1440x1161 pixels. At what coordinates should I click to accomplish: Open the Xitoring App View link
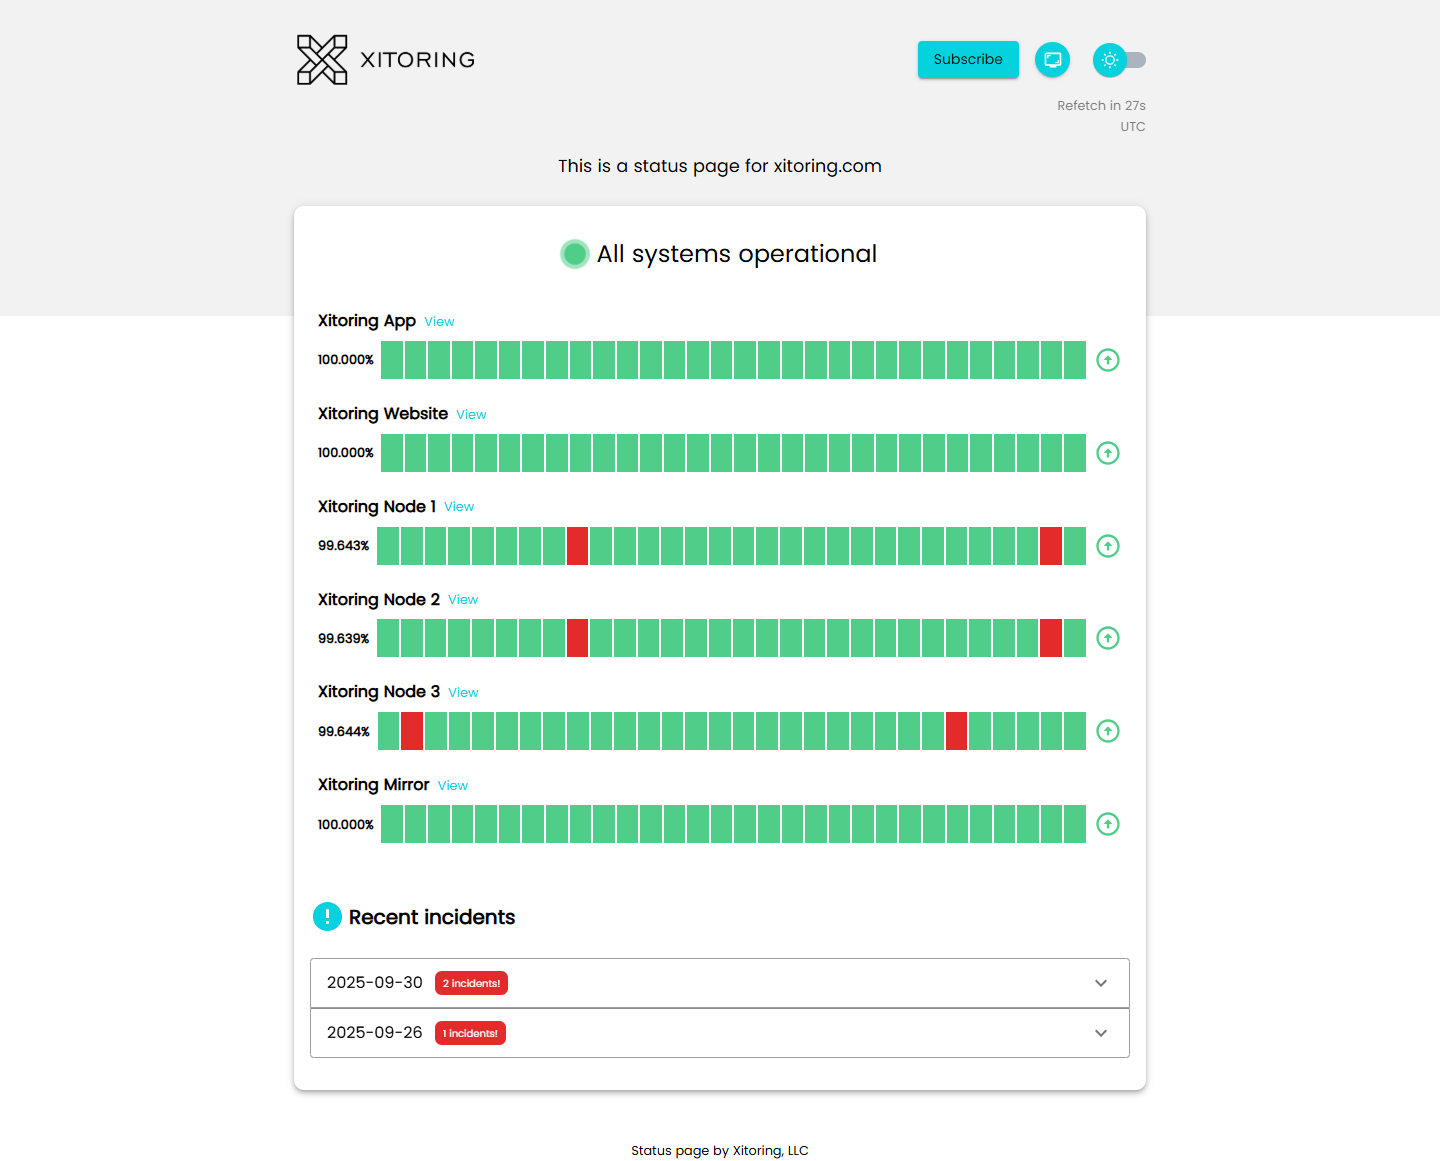pos(439,322)
